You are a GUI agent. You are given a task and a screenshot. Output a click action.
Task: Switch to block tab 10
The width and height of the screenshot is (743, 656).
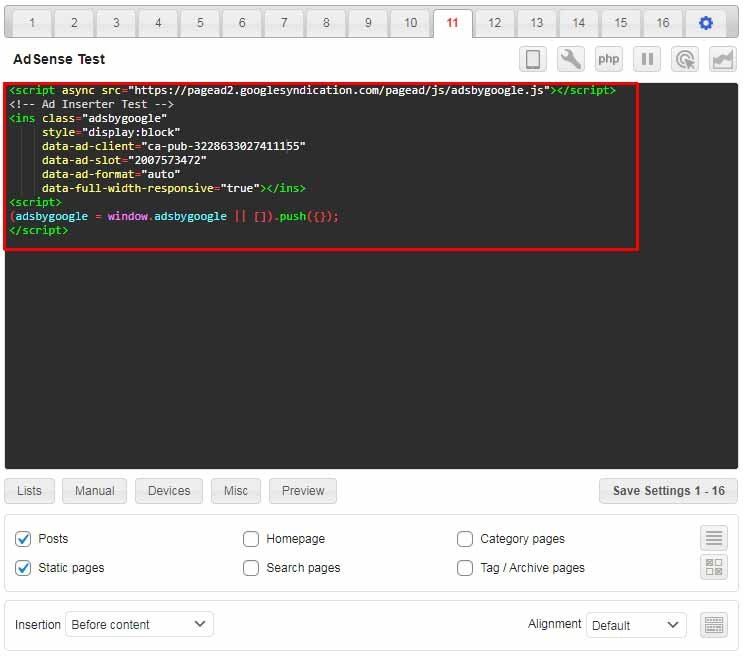tap(410, 23)
